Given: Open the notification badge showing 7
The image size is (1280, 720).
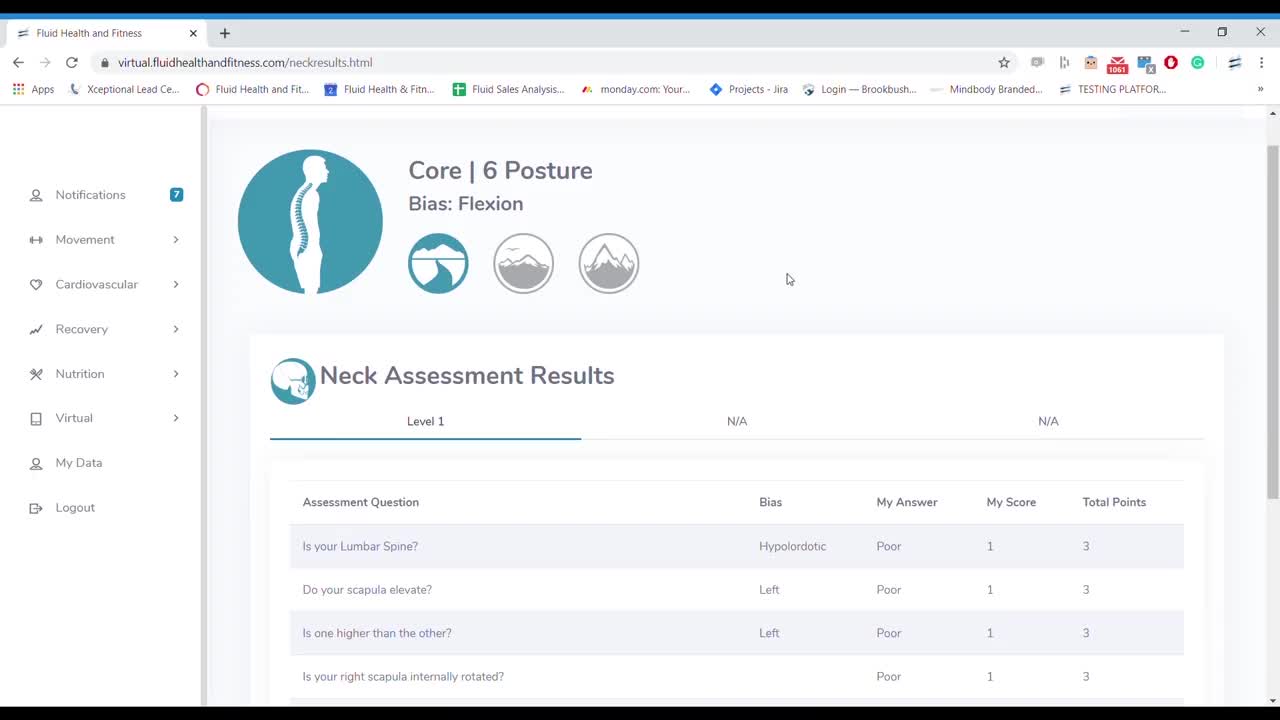Looking at the screenshot, I should (176, 194).
